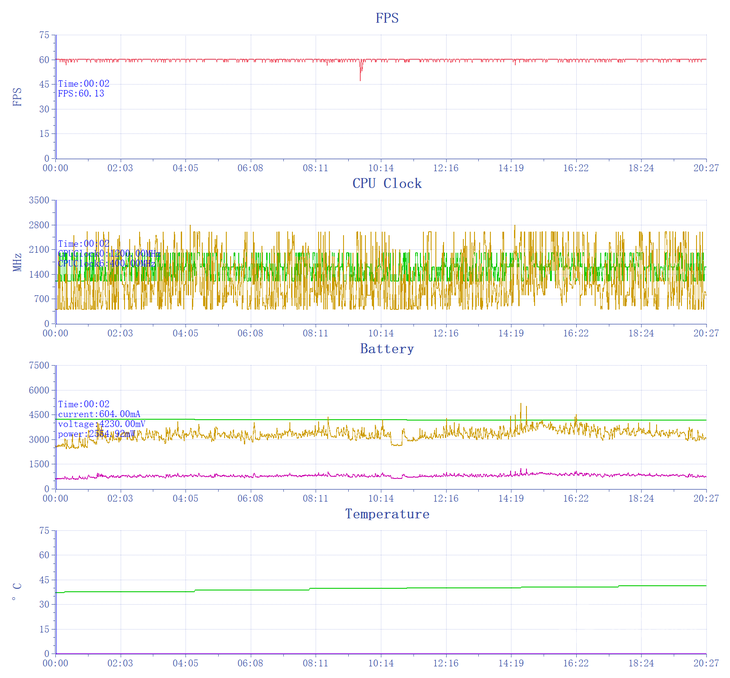Click the FPS chart title
Image resolution: width=730 pixels, height=678 pixels.
coord(386,18)
